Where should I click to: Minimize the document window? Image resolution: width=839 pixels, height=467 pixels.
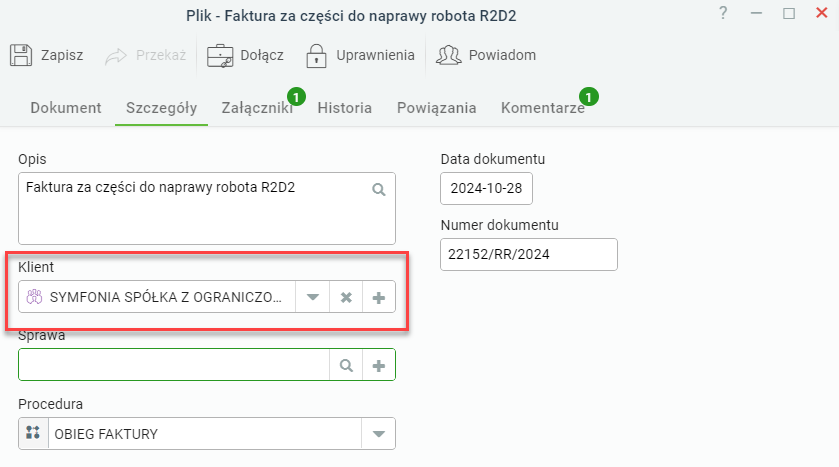[756, 13]
